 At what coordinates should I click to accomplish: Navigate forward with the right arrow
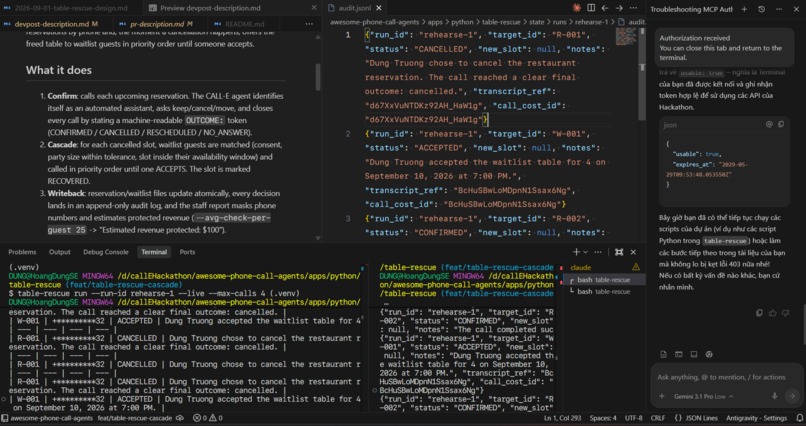click(619, 8)
